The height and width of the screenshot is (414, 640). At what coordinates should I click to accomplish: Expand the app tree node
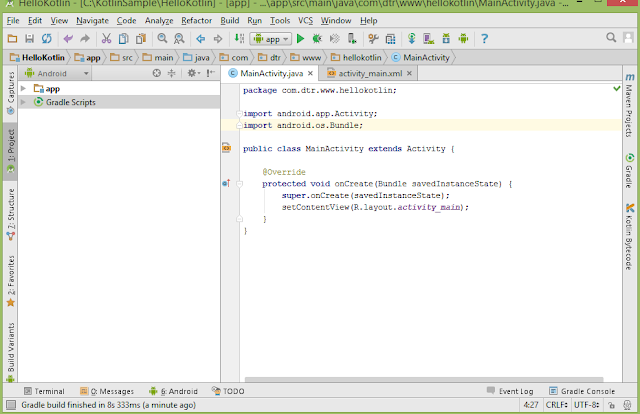pos(23,89)
